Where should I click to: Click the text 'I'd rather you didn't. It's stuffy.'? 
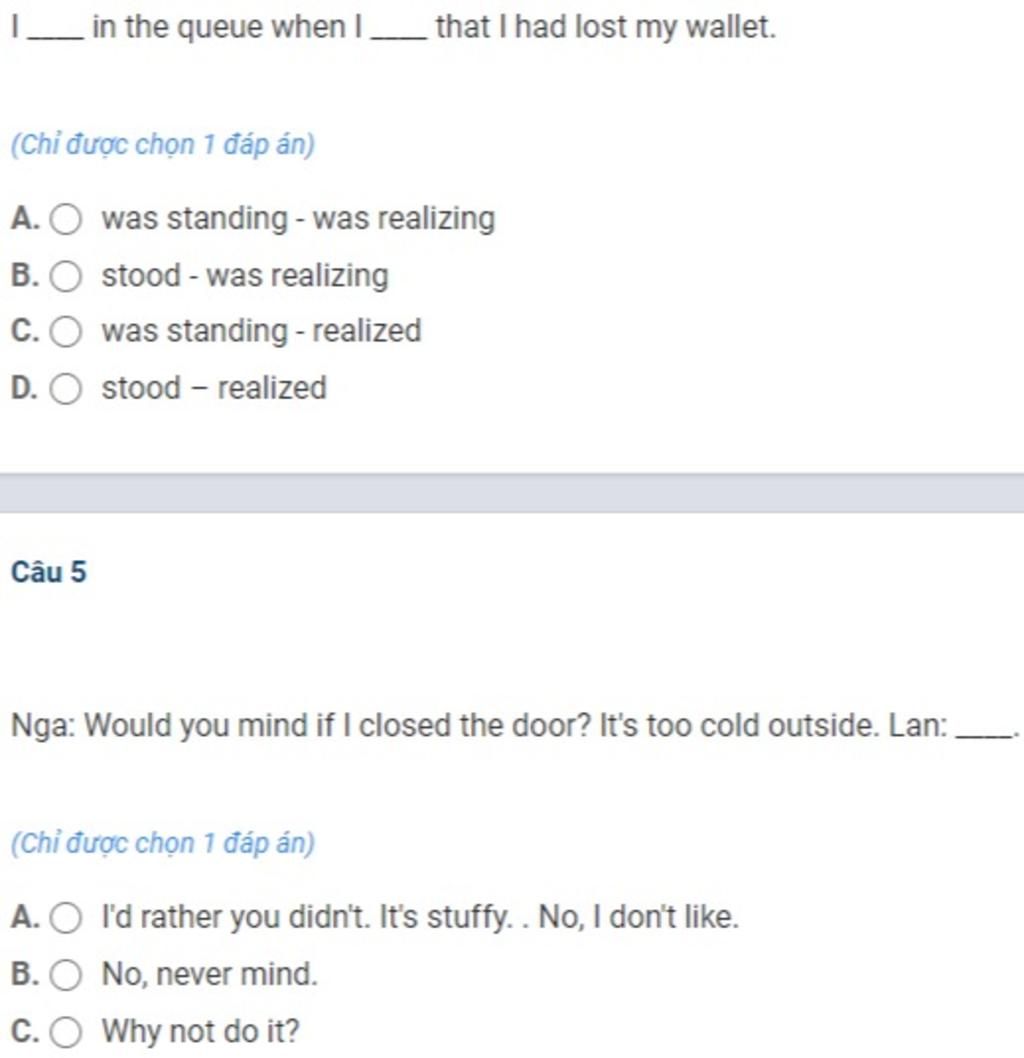click(x=307, y=917)
